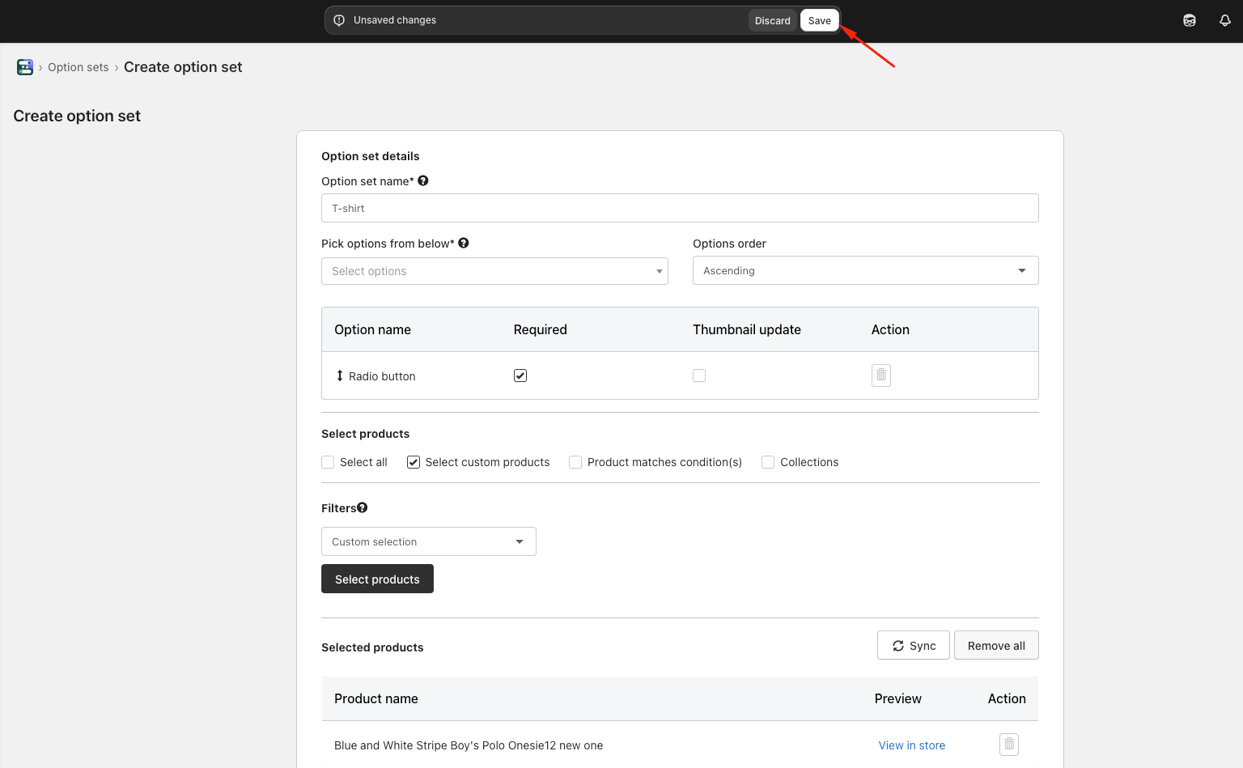Delete the Radio button option row
The width and height of the screenshot is (1243, 768).
click(881, 375)
